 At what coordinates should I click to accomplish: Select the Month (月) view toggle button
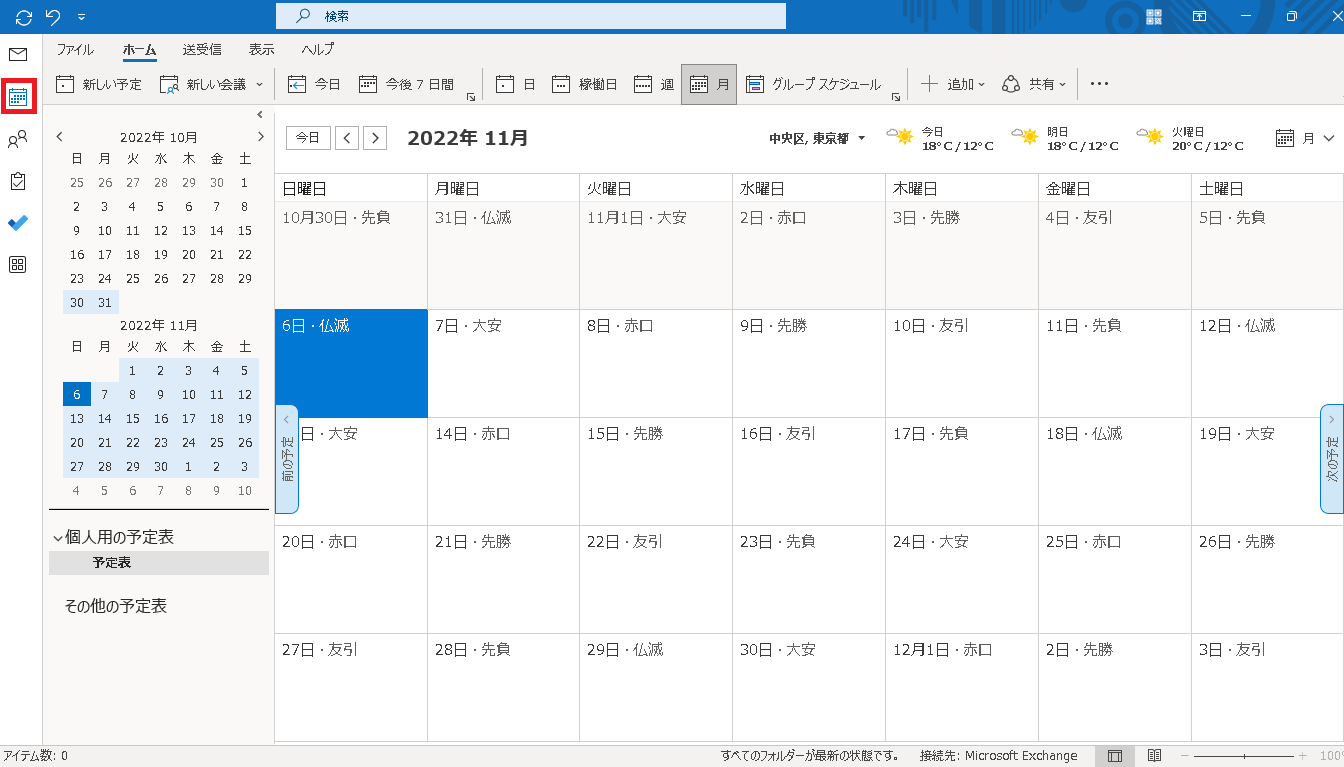coord(709,85)
